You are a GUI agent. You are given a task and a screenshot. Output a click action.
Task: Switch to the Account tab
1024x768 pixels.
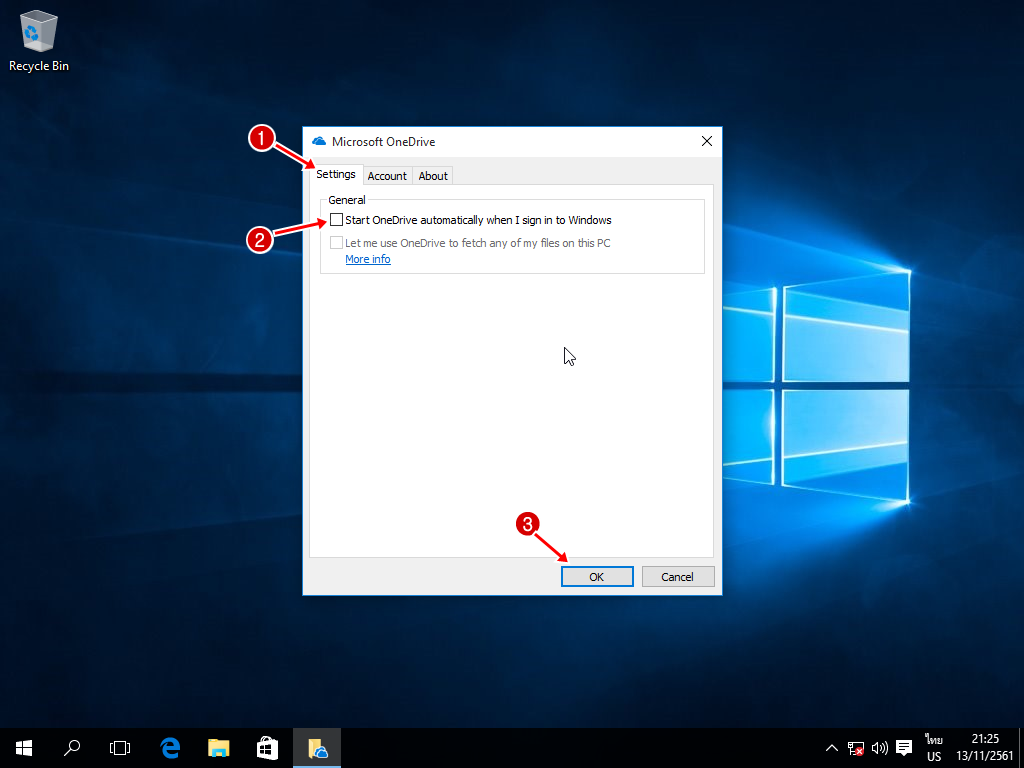point(387,176)
